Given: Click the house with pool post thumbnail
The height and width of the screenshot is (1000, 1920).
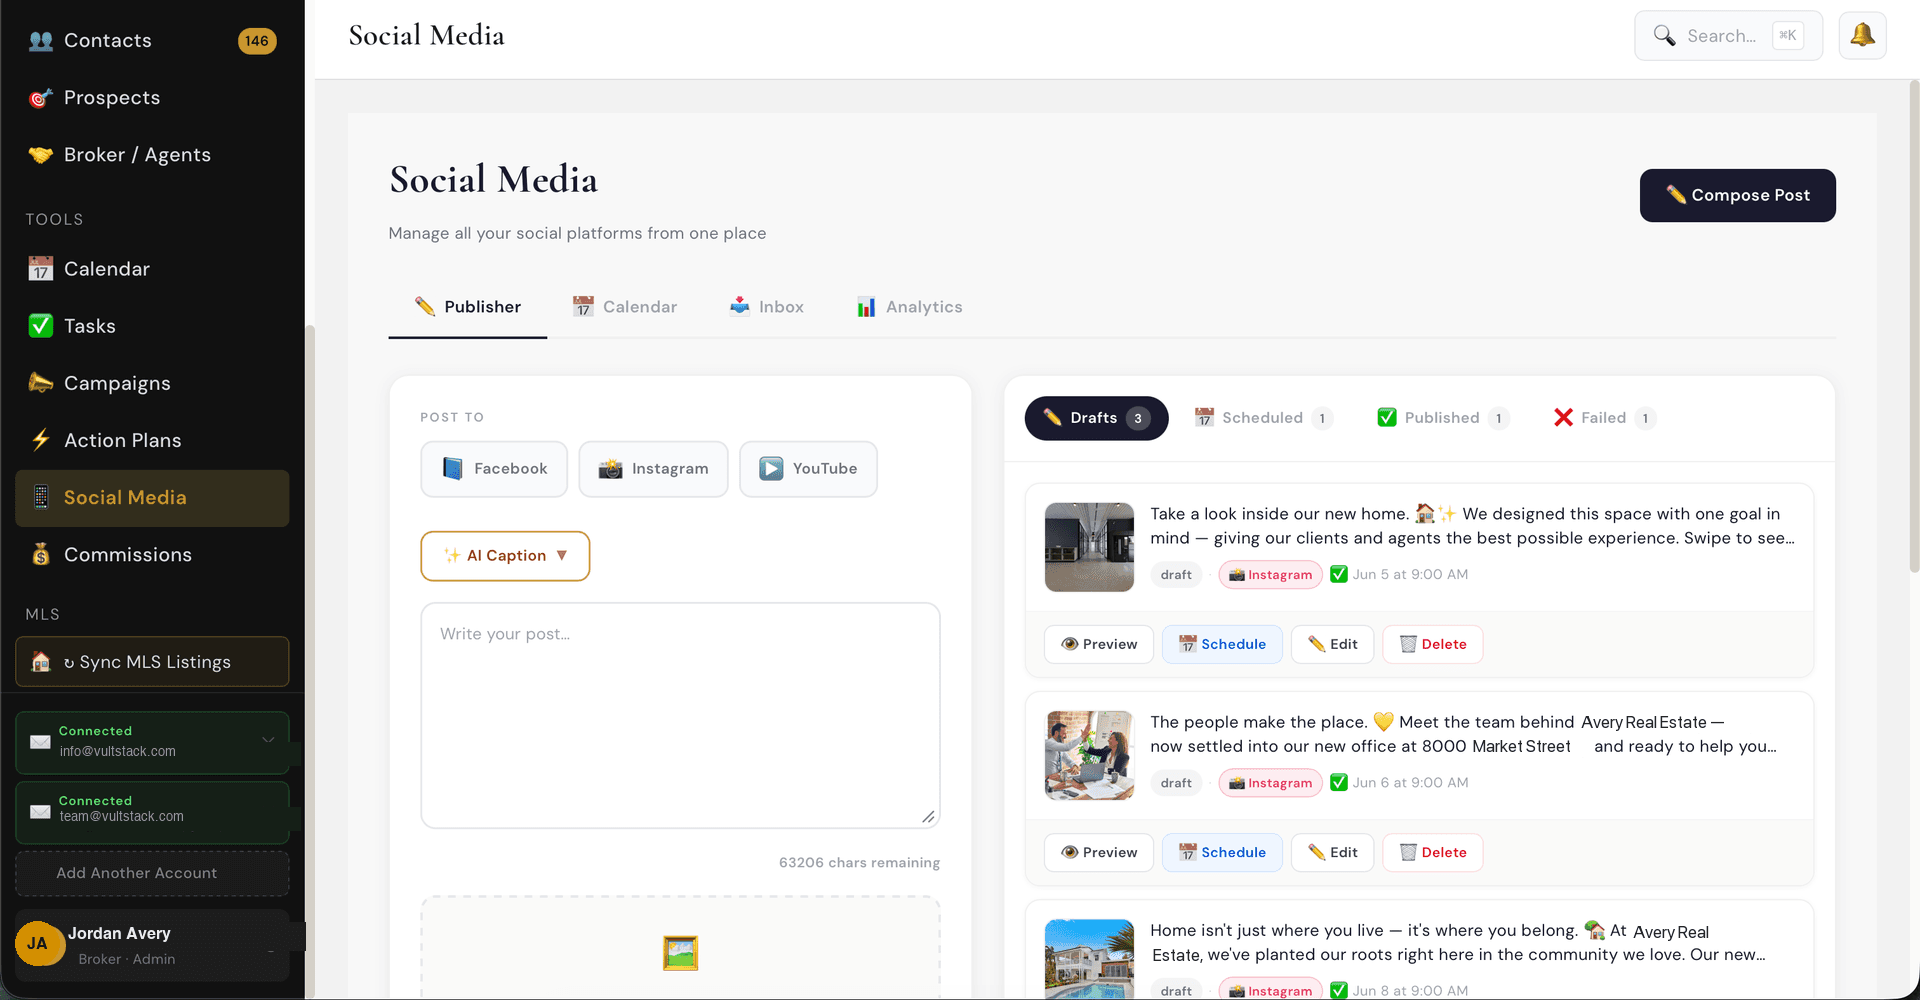Looking at the screenshot, I should point(1089,959).
